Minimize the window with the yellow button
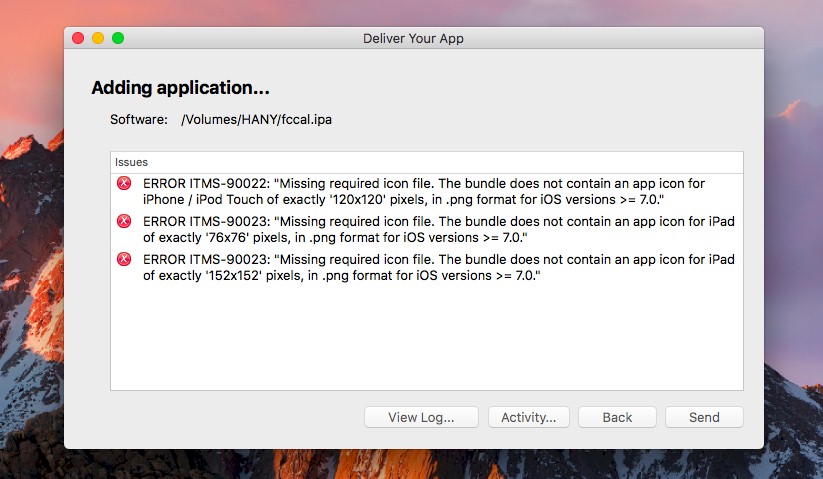Screen dimensions: 823x479 coord(98,38)
